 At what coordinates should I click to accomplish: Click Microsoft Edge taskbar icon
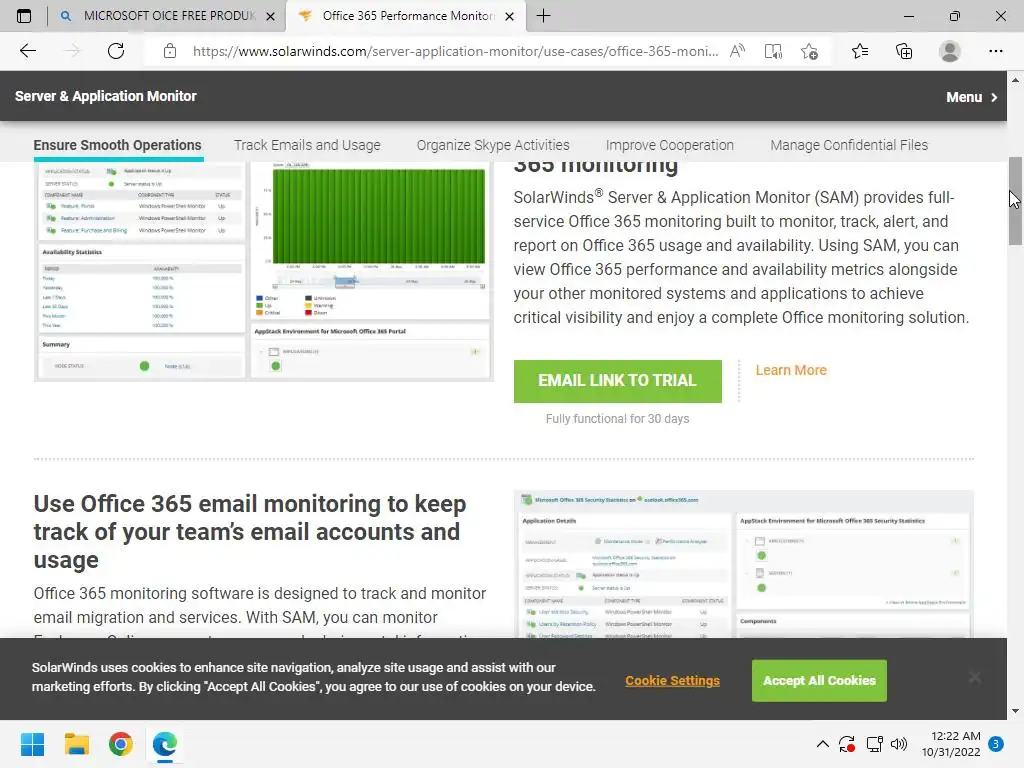[165, 744]
